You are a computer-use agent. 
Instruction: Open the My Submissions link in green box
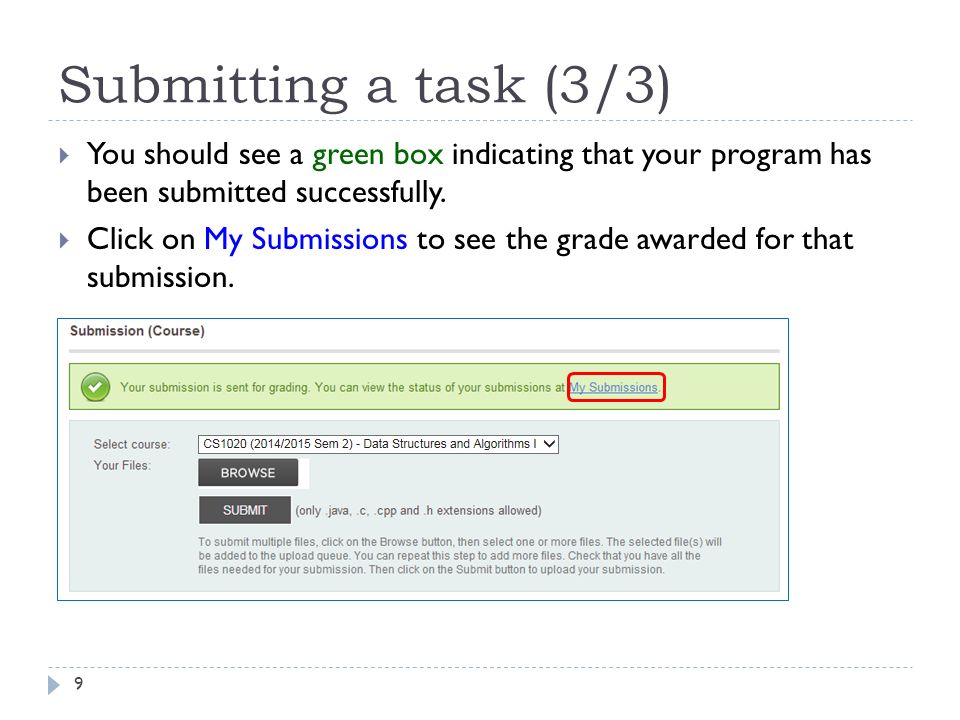(614, 388)
